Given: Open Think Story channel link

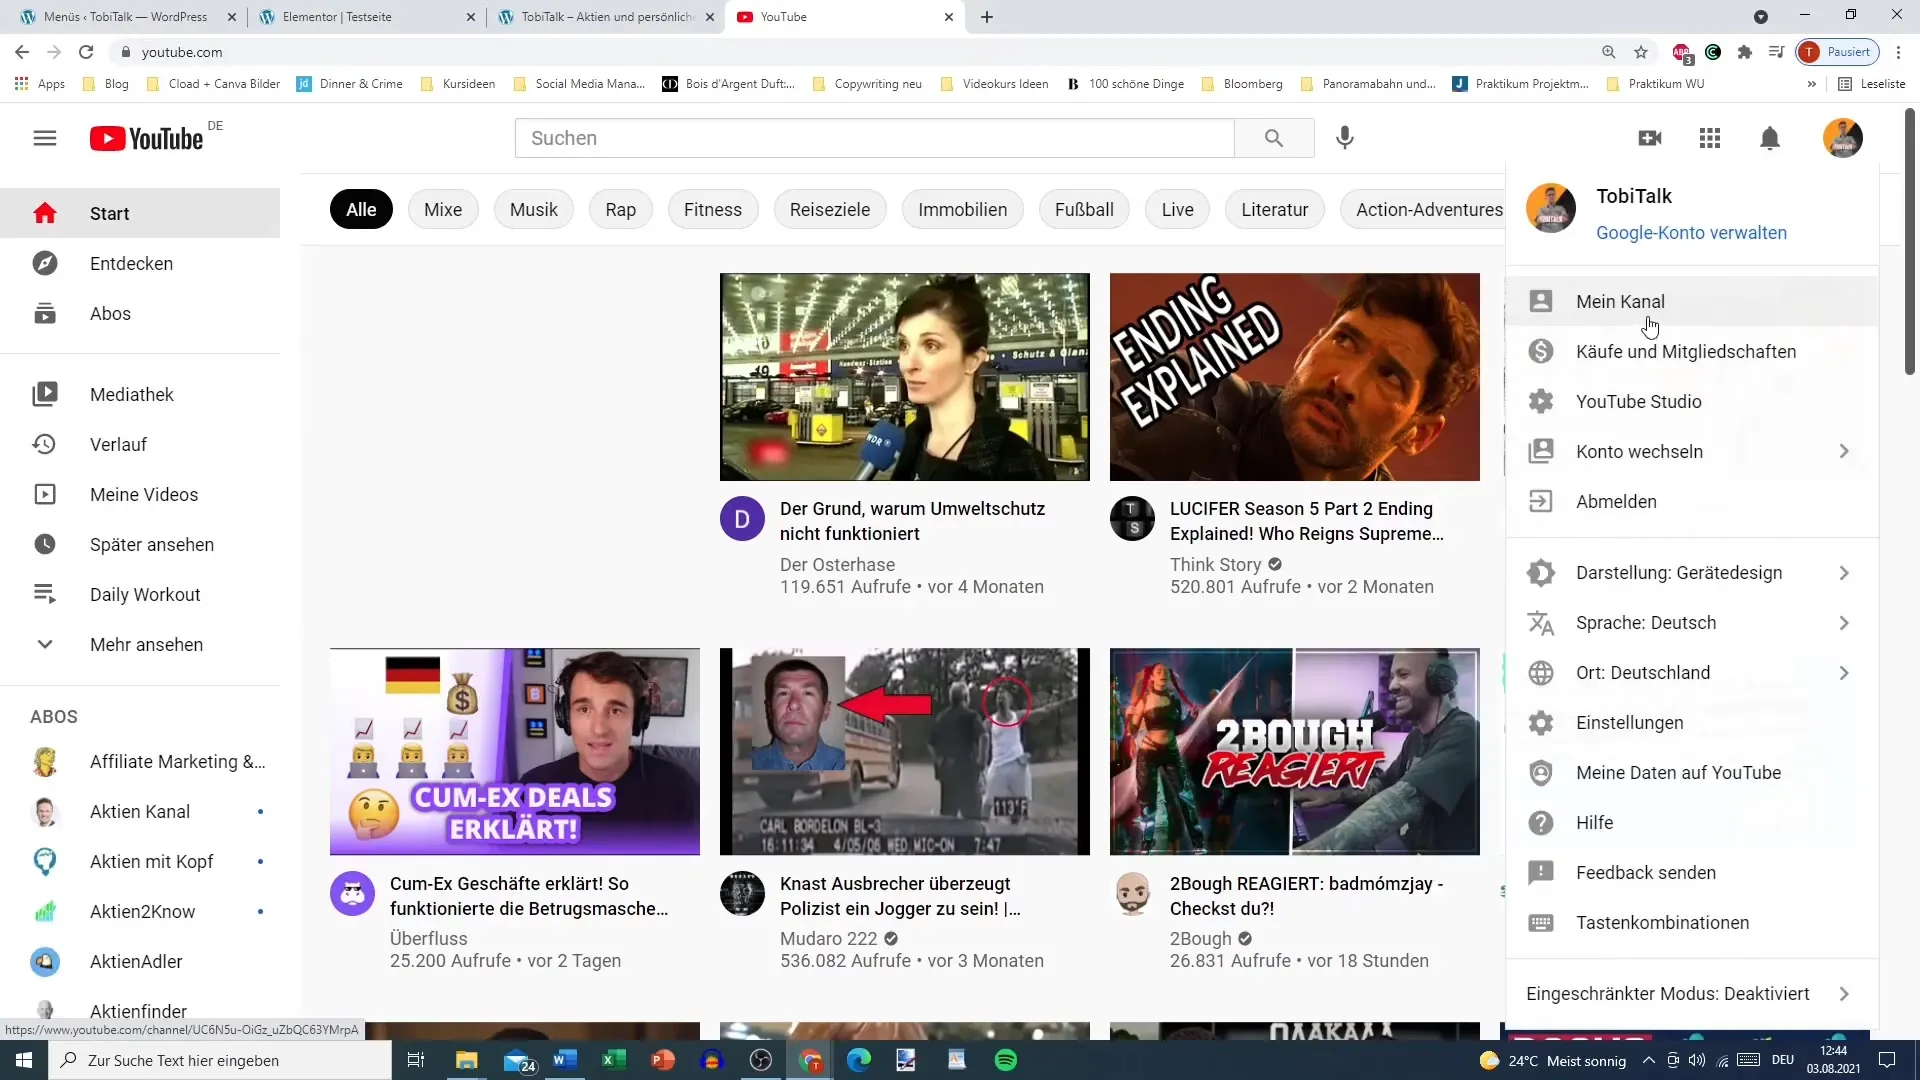Looking at the screenshot, I should (x=1215, y=564).
